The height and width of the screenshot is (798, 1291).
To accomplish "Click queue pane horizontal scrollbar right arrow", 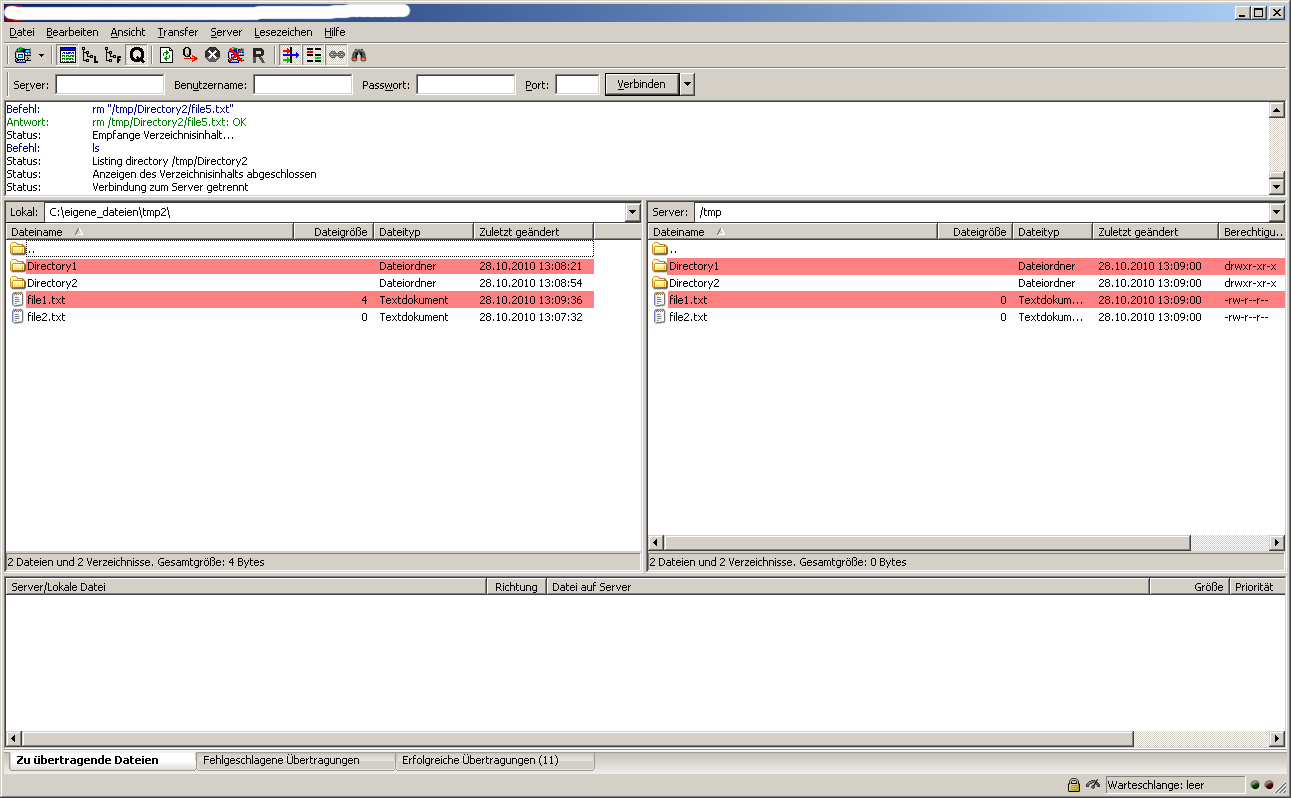I will click(1276, 739).
